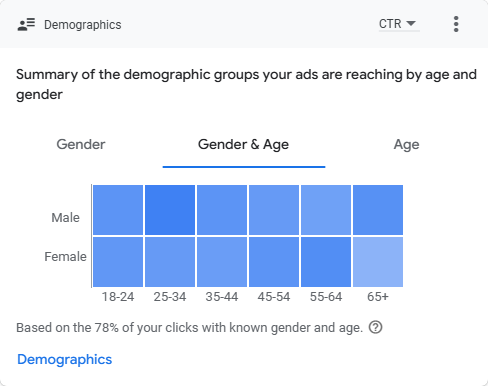This screenshot has height=386, width=488.
Task: Switch to the Age tab
Action: pyautogui.click(x=406, y=145)
